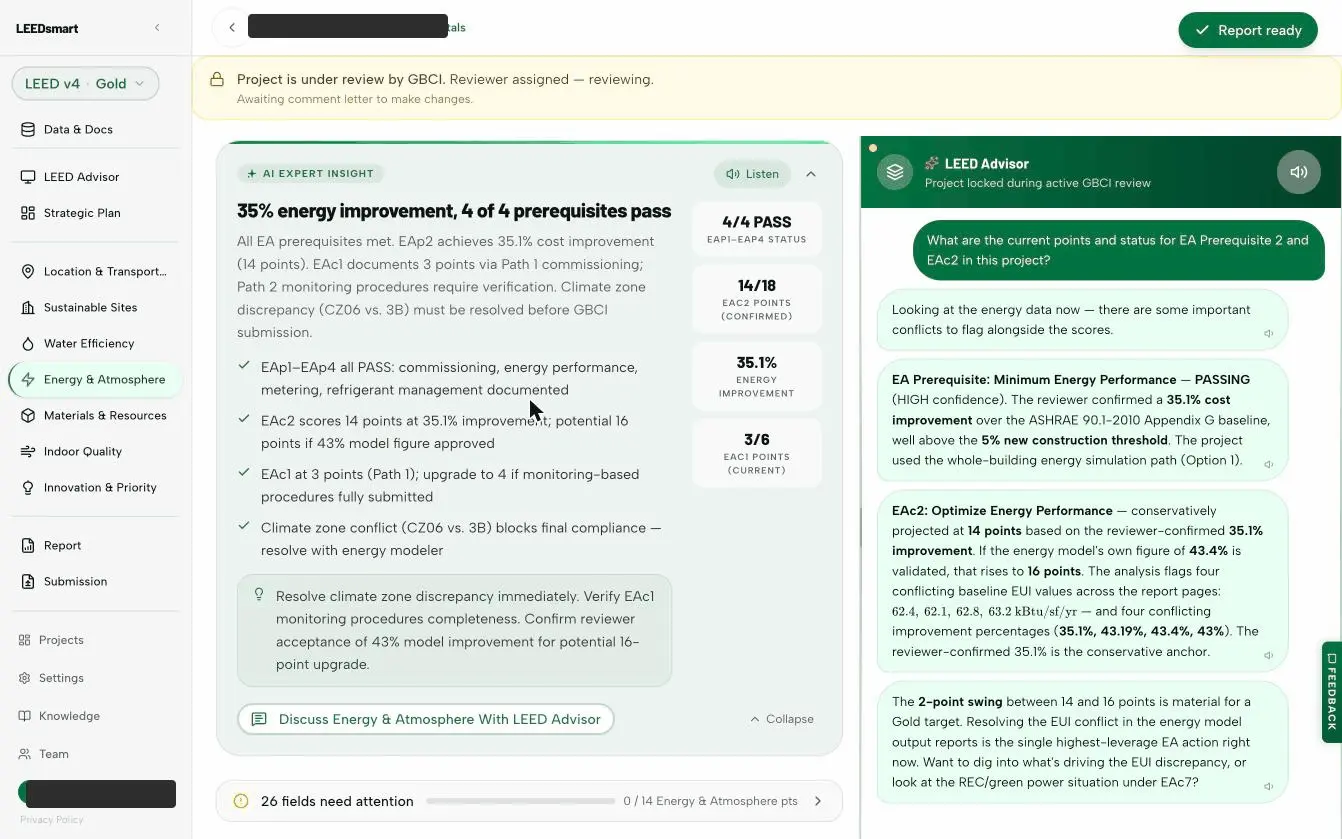Open the Knowledge section
The image size is (1342, 839).
pos(69,716)
